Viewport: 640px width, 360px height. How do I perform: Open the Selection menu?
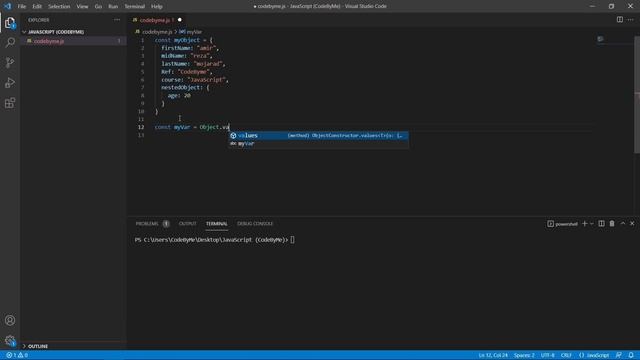click(x=59, y=6)
